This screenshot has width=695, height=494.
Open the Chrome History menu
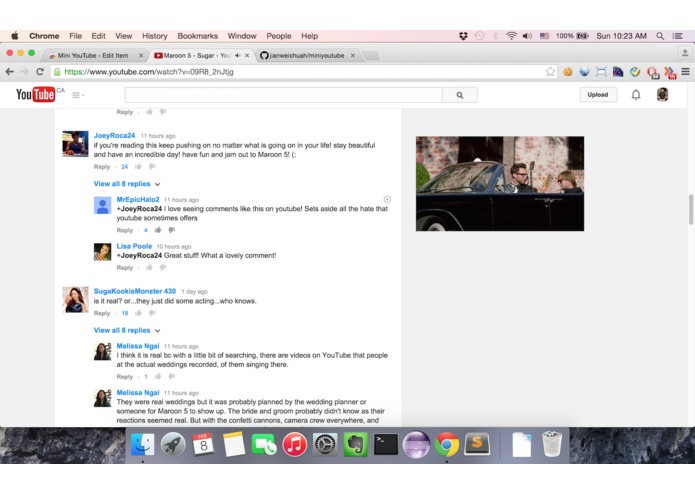pyautogui.click(x=155, y=36)
